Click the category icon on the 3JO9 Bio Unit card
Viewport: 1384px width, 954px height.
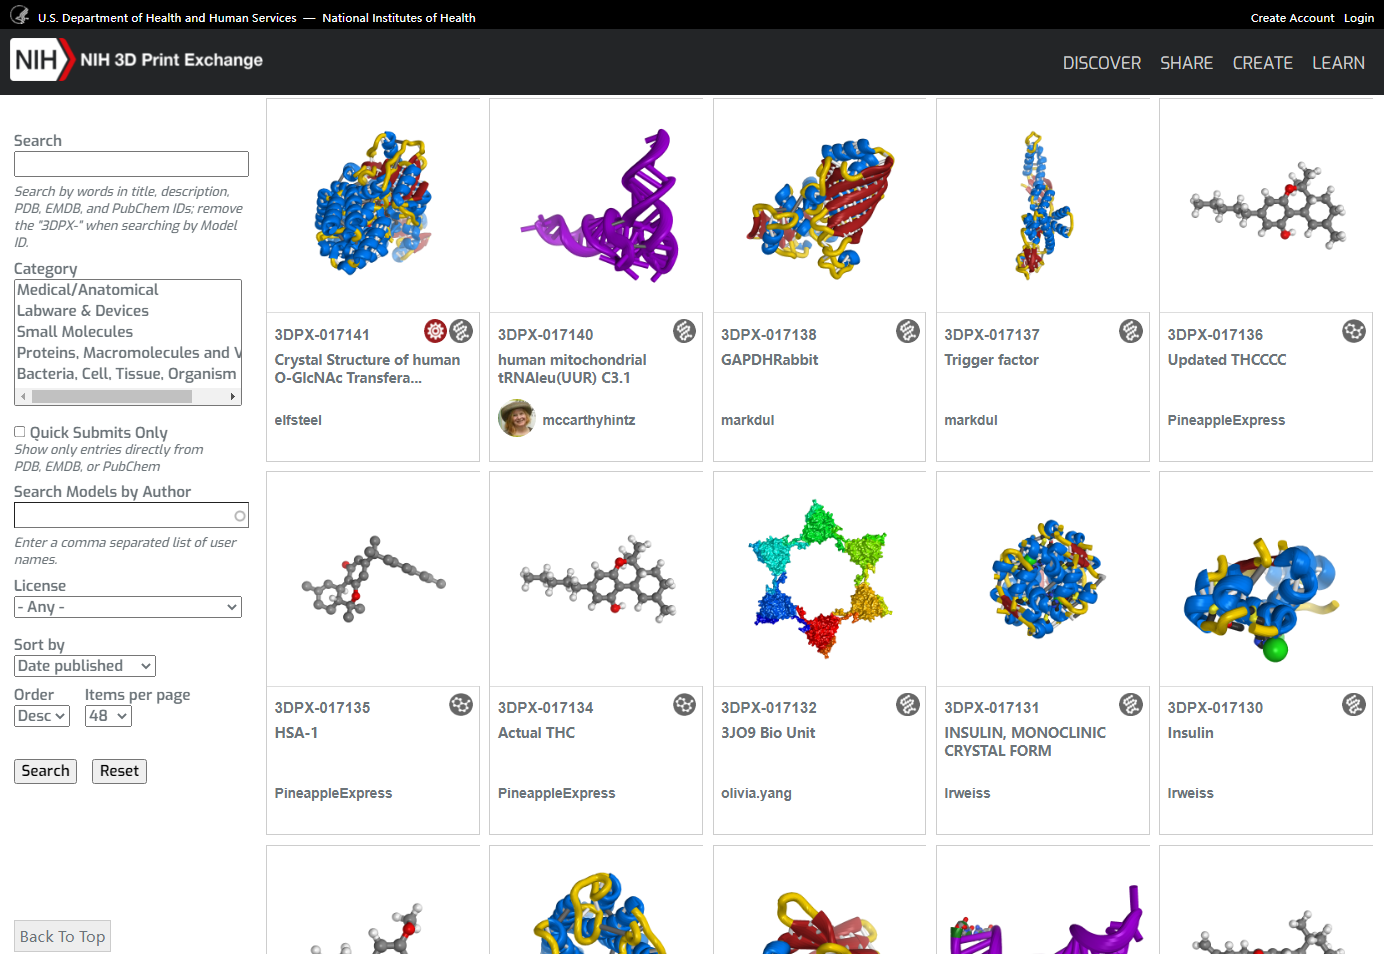click(908, 704)
